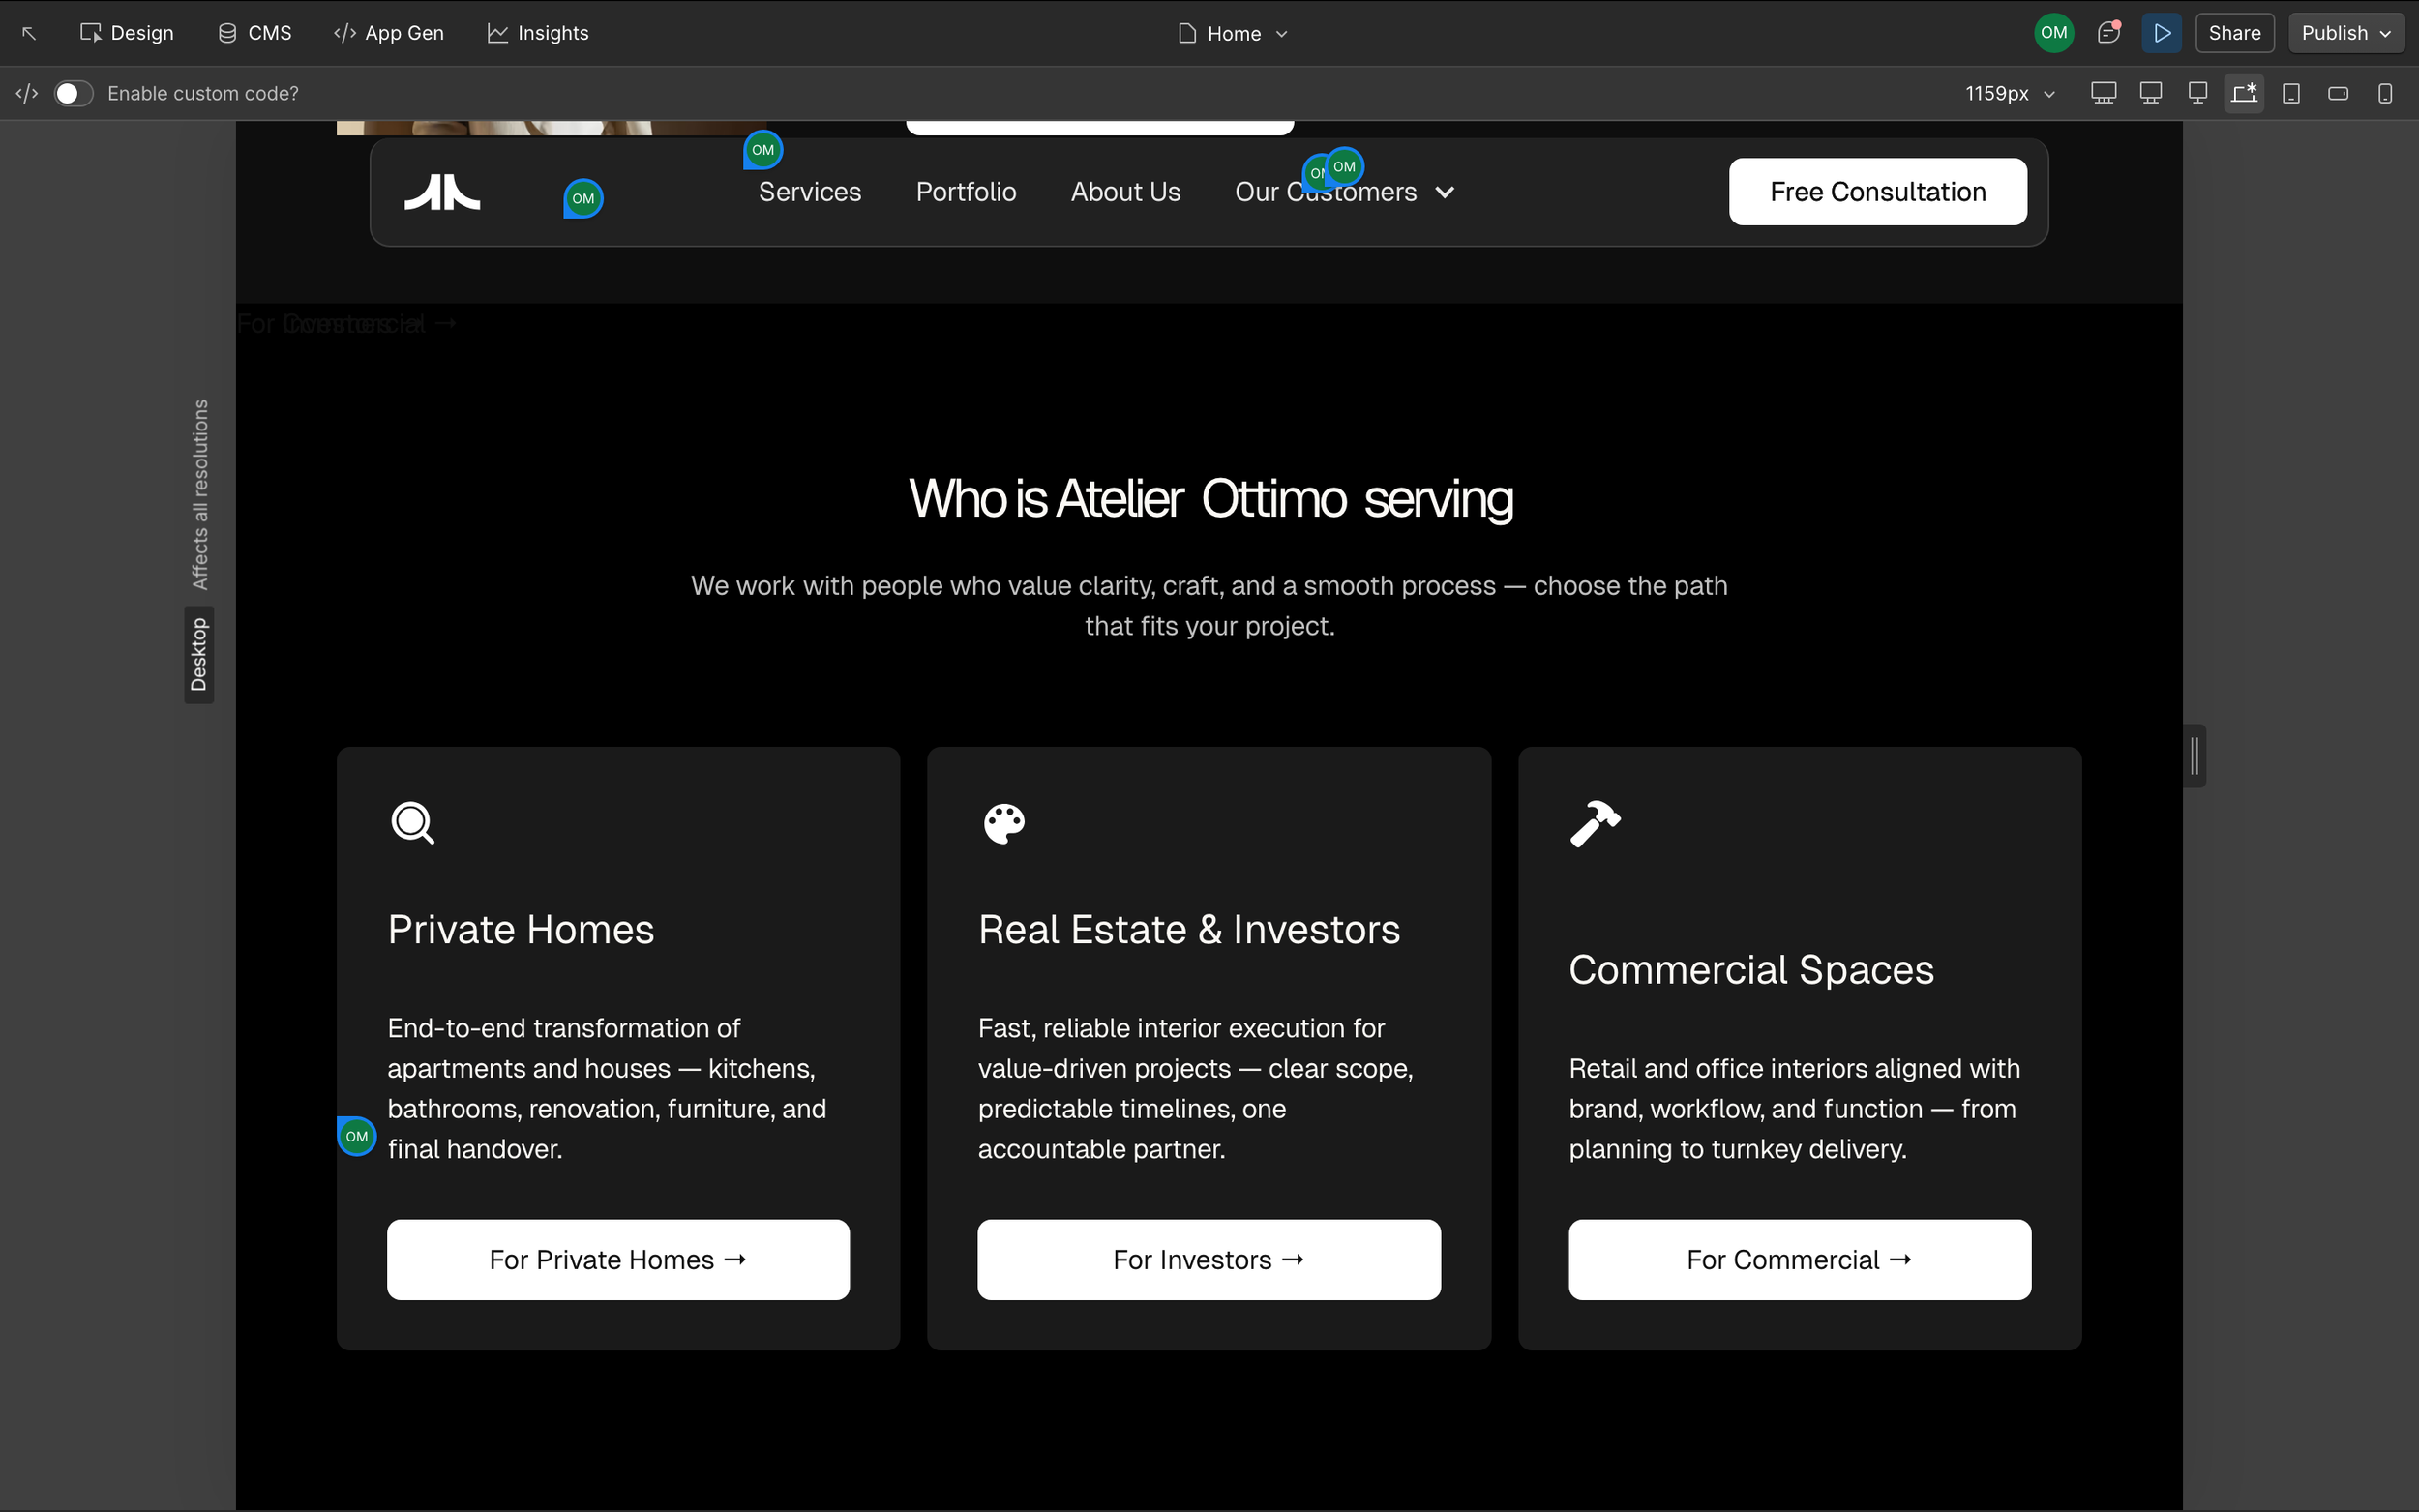Click the canvas resize handle on right edge
Screen dimensions: 2419x1512
pyautogui.click(x=2195, y=756)
